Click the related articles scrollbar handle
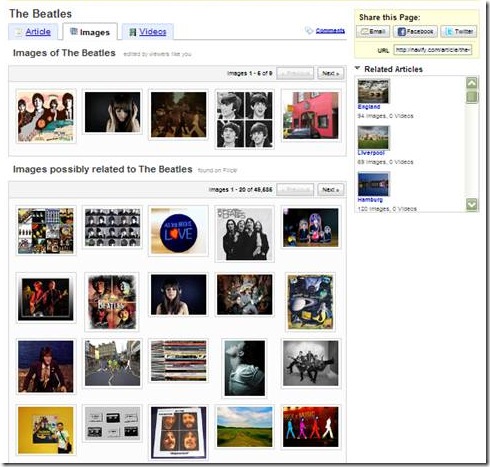This screenshot has height=467, width=490. tap(472, 97)
